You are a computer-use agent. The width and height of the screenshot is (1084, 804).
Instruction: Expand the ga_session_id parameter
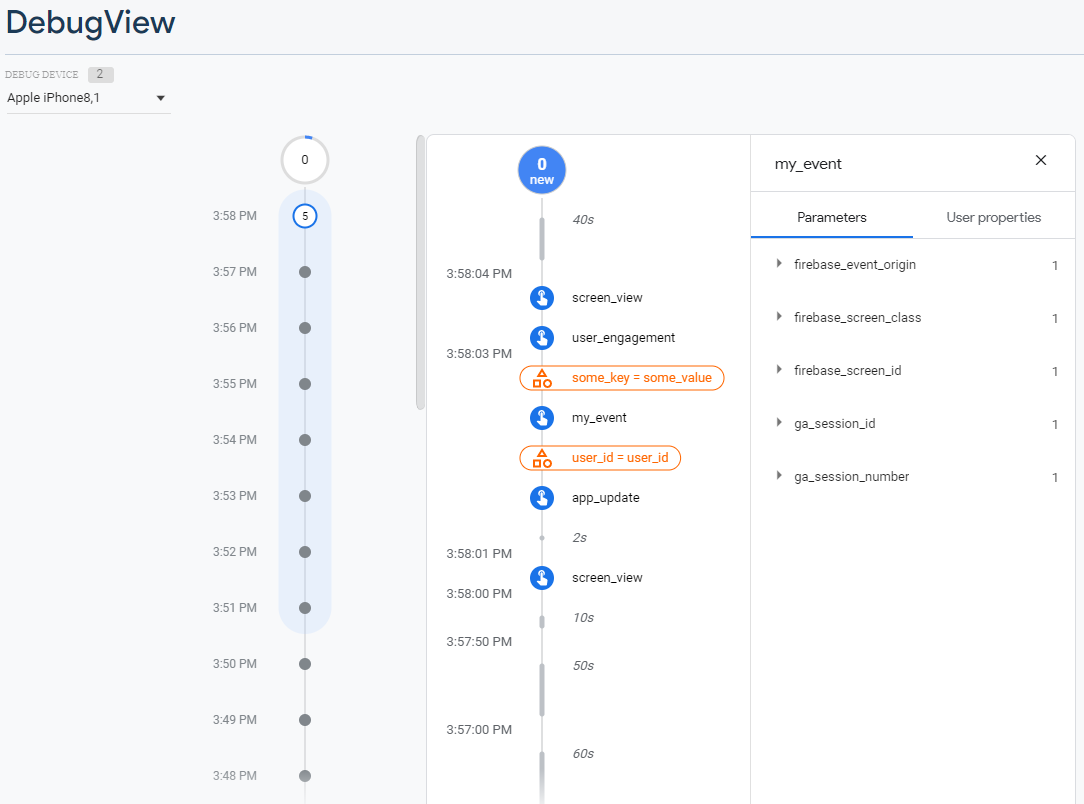tap(779, 422)
